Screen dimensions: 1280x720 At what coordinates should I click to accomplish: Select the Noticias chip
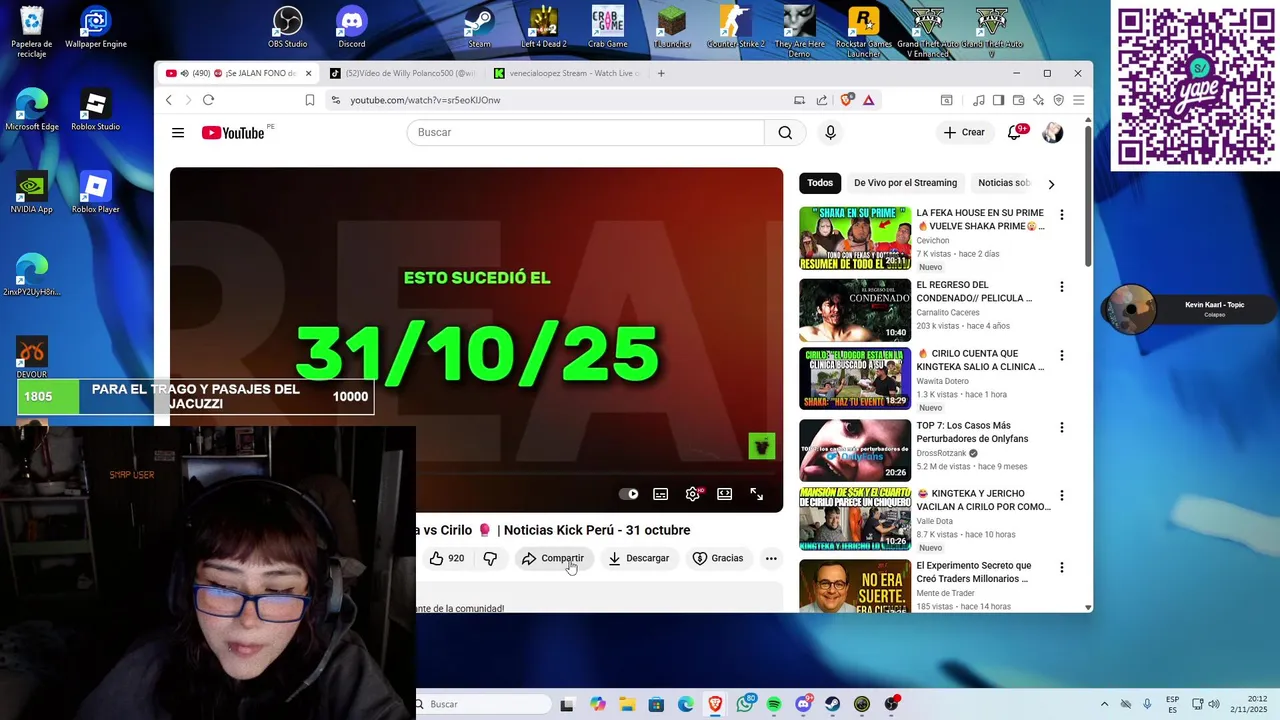pyautogui.click(x=1003, y=183)
